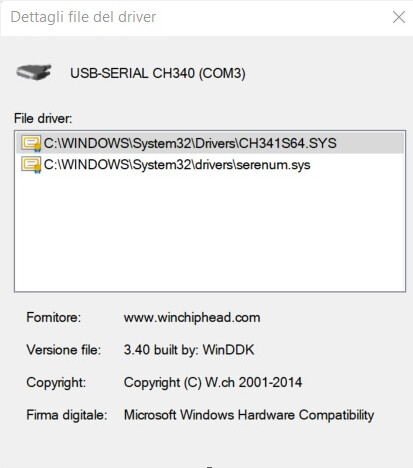Screen dimensions: 413x468
Task: Click the dialog title Dettagli file del driver
Action: pyautogui.click(x=83, y=17)
